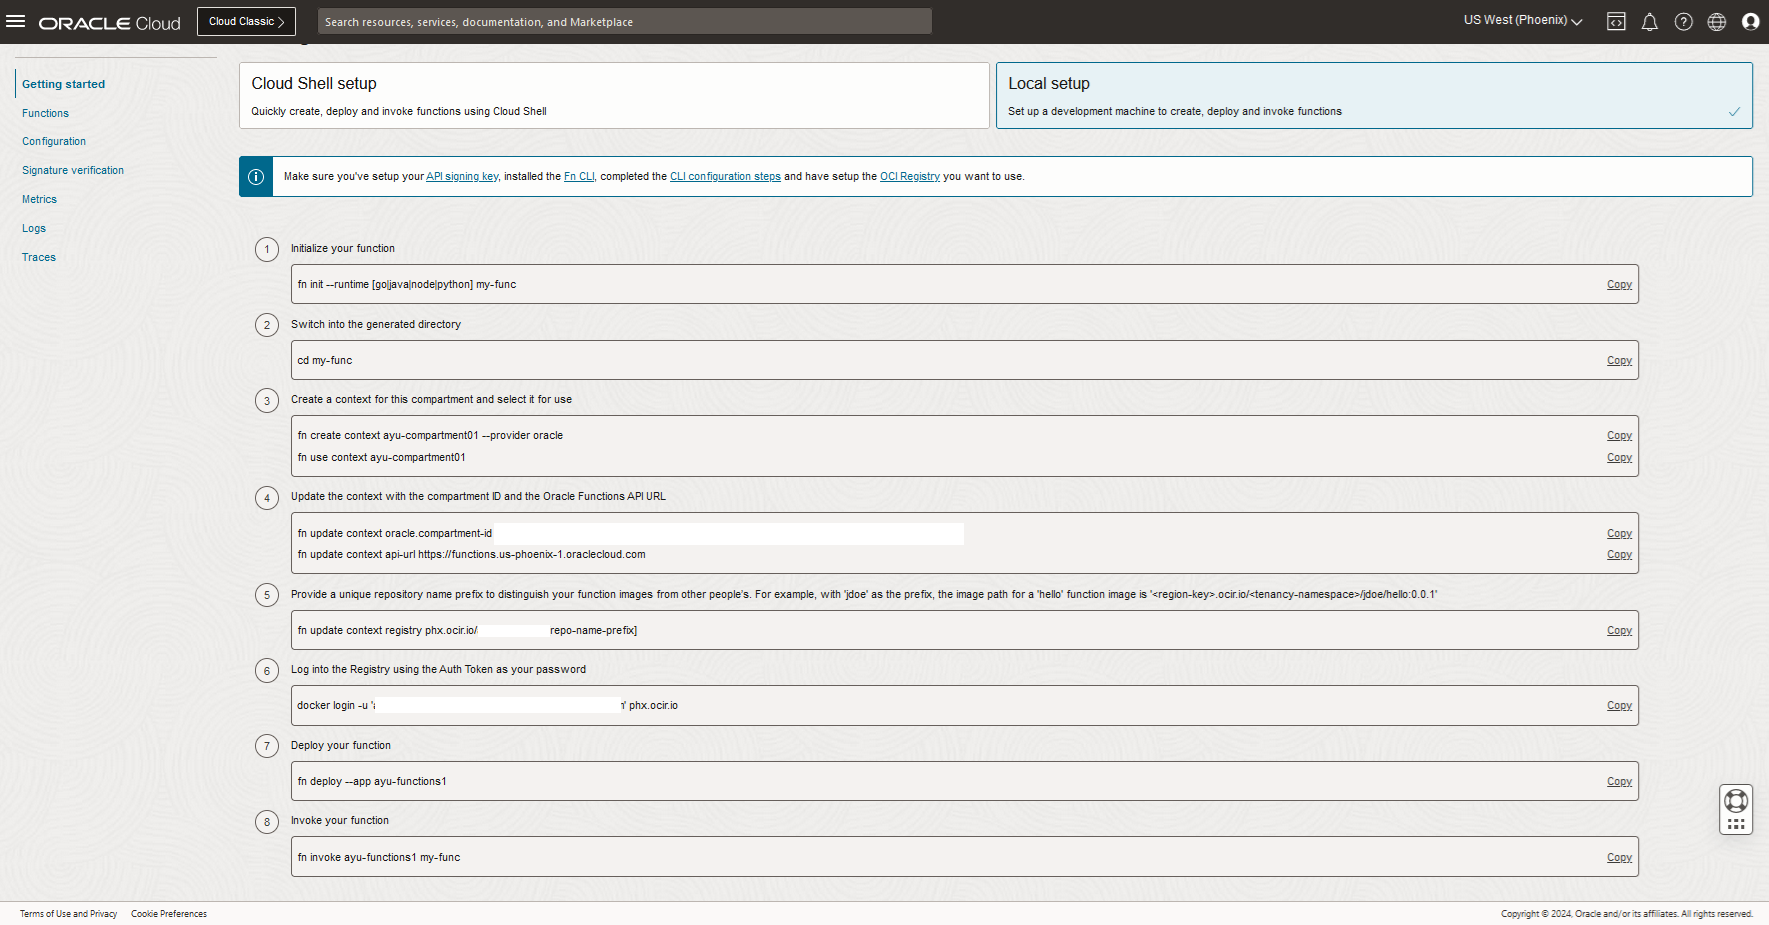1769x925 pixels.
Task: Follow the CLI configuration steps link
Action: coord(725,177)
